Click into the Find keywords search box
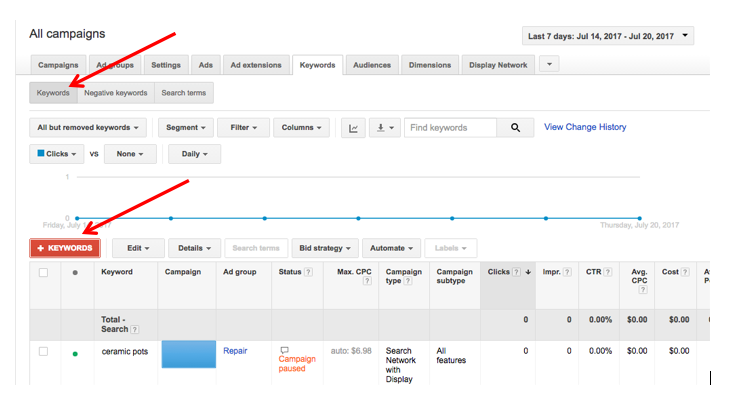This screenshot has height=411, width=739. [450, 128]
